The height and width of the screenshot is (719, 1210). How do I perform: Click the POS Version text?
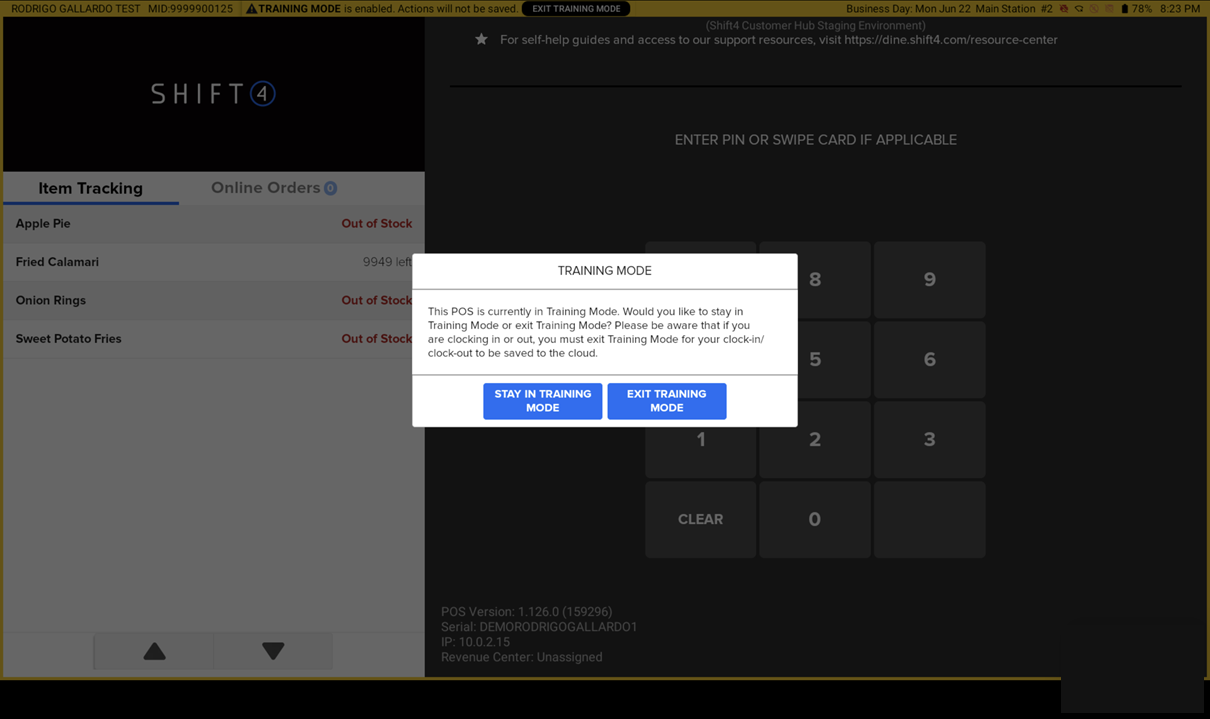(526, 612)
